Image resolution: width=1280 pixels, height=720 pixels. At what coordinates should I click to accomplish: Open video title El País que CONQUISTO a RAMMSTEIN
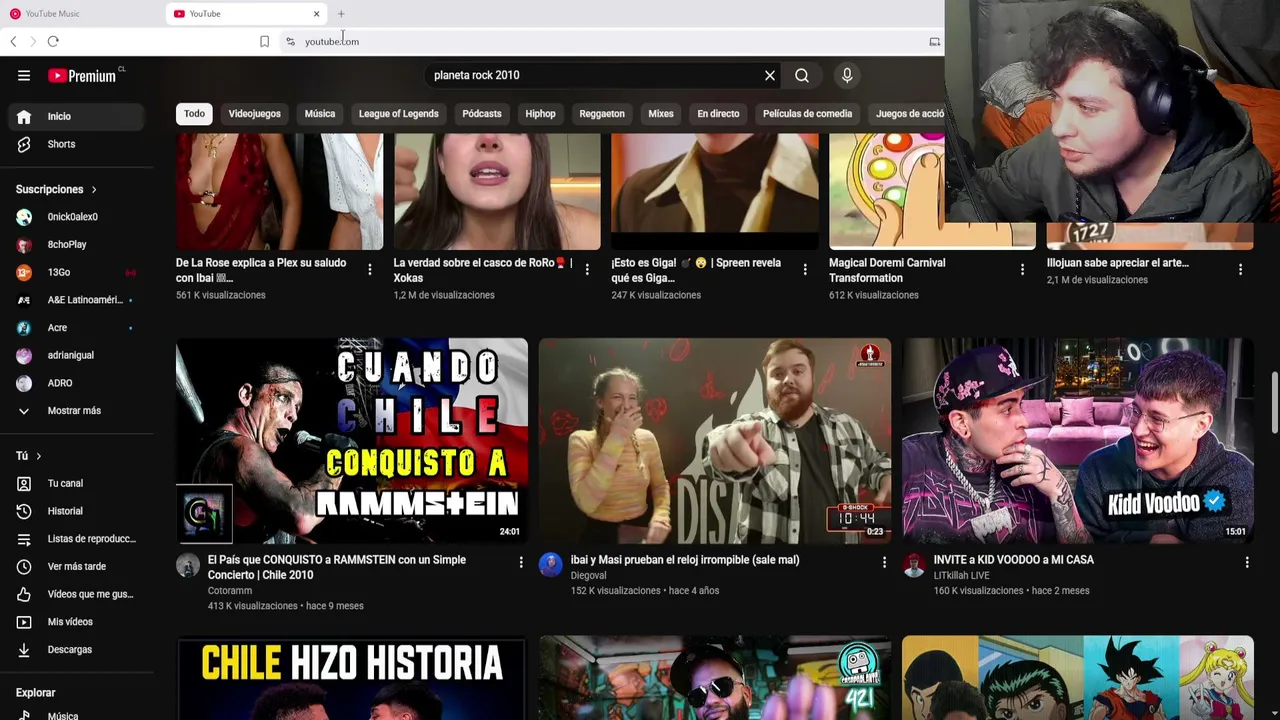click(x=337, y=567)
